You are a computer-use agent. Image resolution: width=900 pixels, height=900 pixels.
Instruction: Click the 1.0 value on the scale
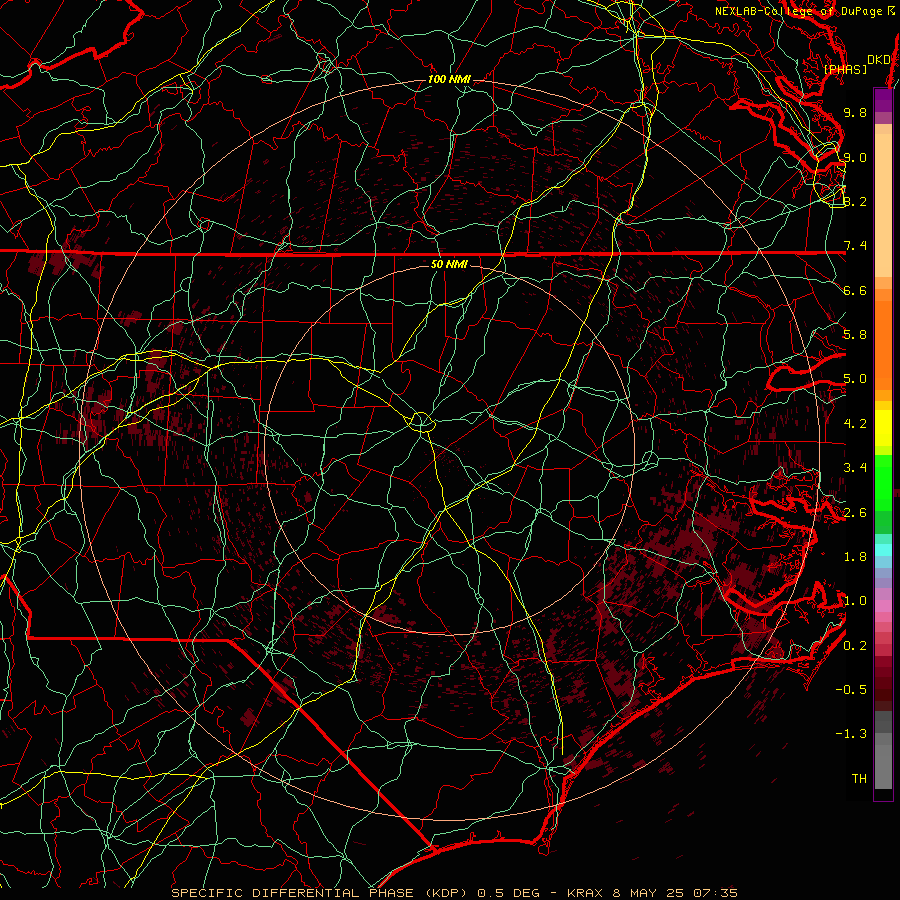coord(855,601)
